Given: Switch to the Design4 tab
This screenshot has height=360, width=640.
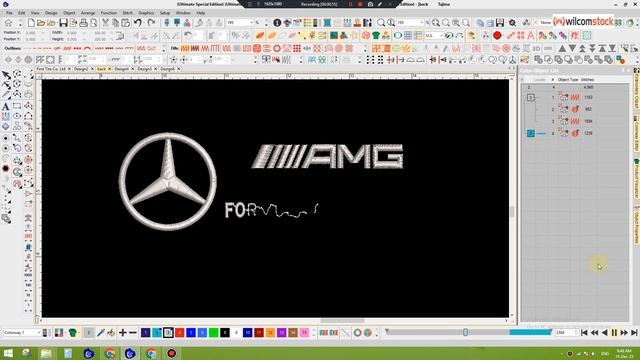Looking at the screenshot, I should coord(121,69).
